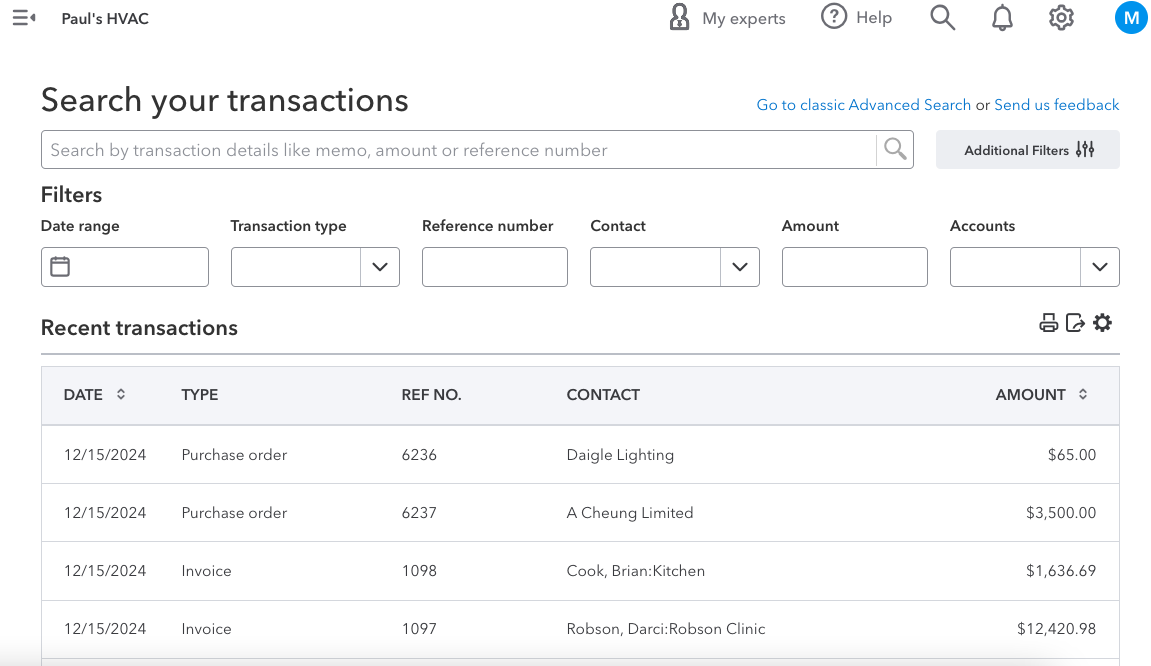This screenshot has width=1151, height=666.
Task: Expand the Transaction type dropdown
Action: (379, 267)
